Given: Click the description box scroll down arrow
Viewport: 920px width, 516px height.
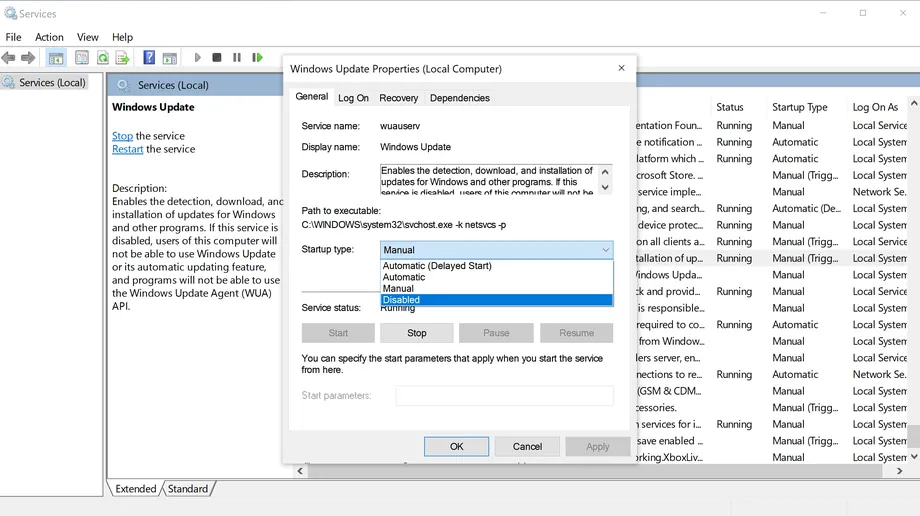Looking at the screenshot, I should 606,187.
